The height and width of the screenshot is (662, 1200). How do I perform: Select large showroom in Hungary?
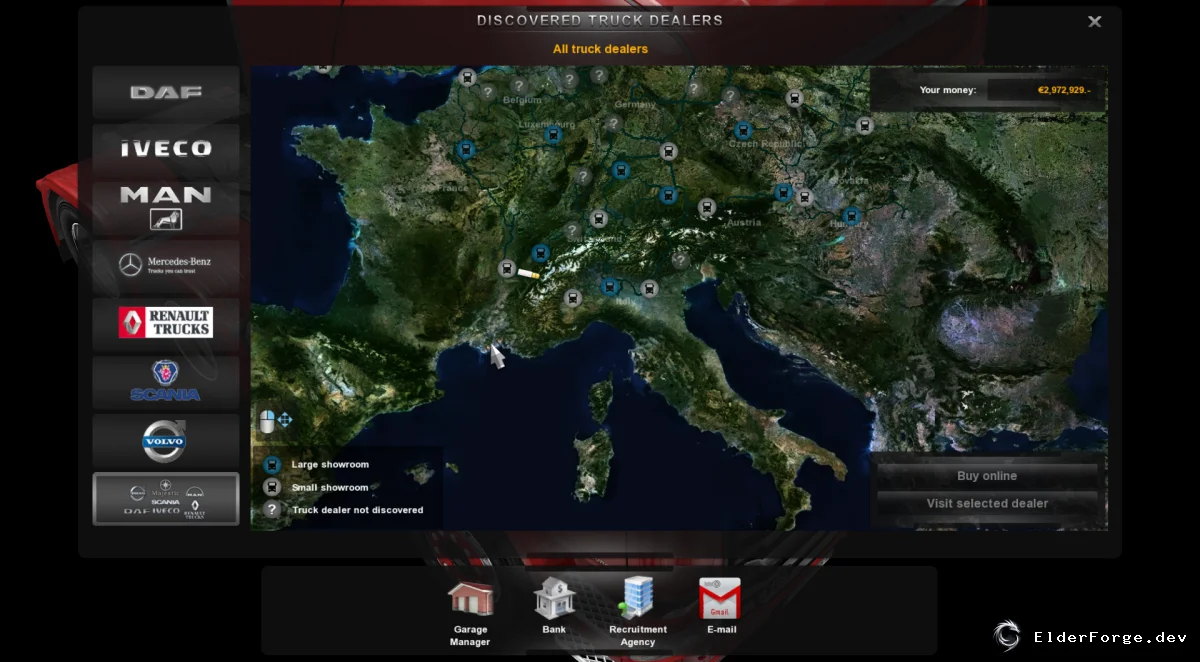(851, 215)
